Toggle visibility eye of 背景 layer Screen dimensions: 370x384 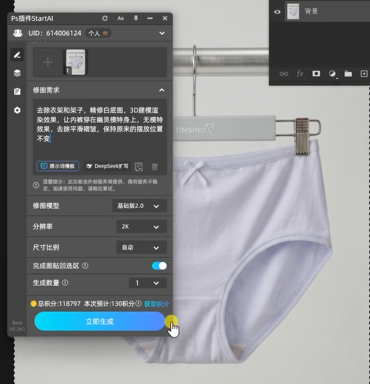click(x=277, y=12)
